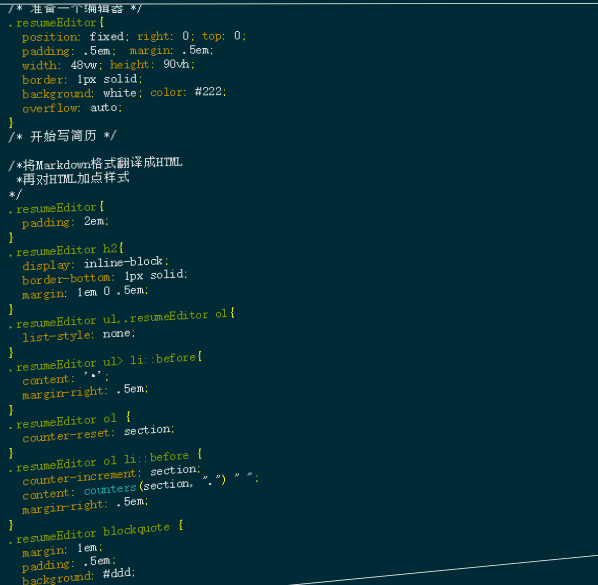Click the 'counter-reset' property name
The height and width of the screenshot is (585, 598).
click(x=66, y=436)
